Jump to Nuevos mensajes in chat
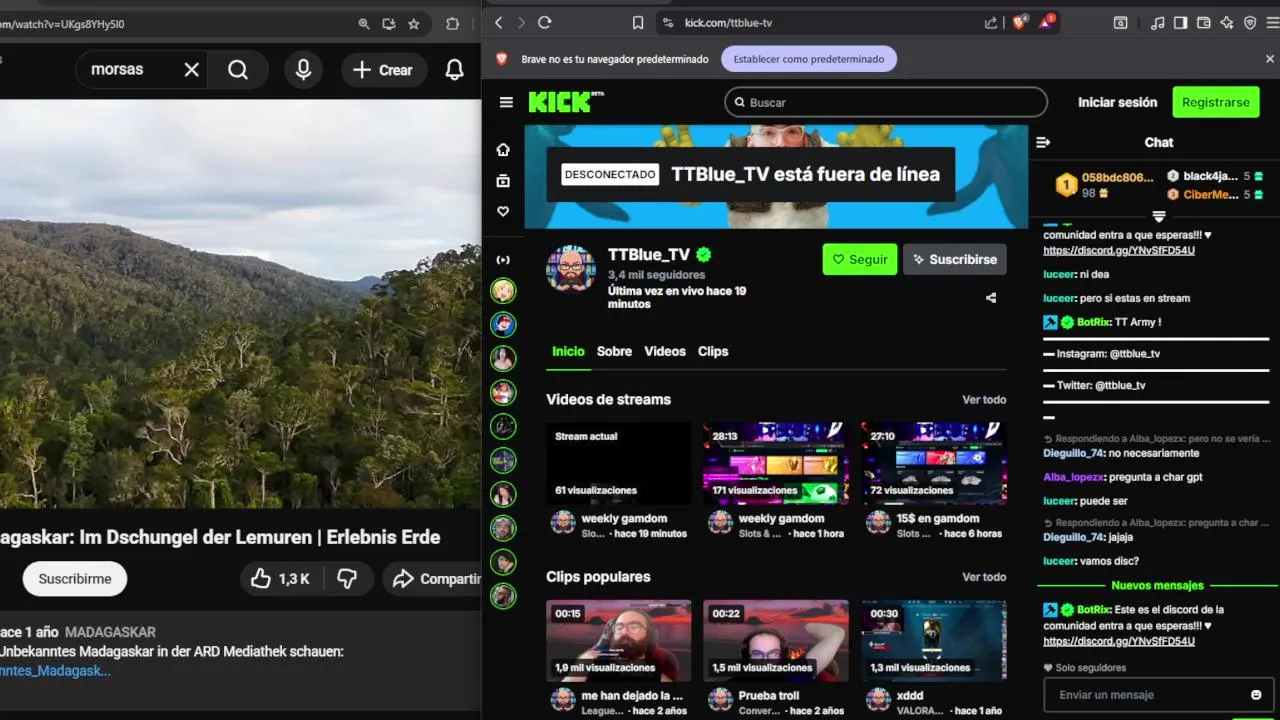This screenshot has width=1280, height=720. point(1158,585)
